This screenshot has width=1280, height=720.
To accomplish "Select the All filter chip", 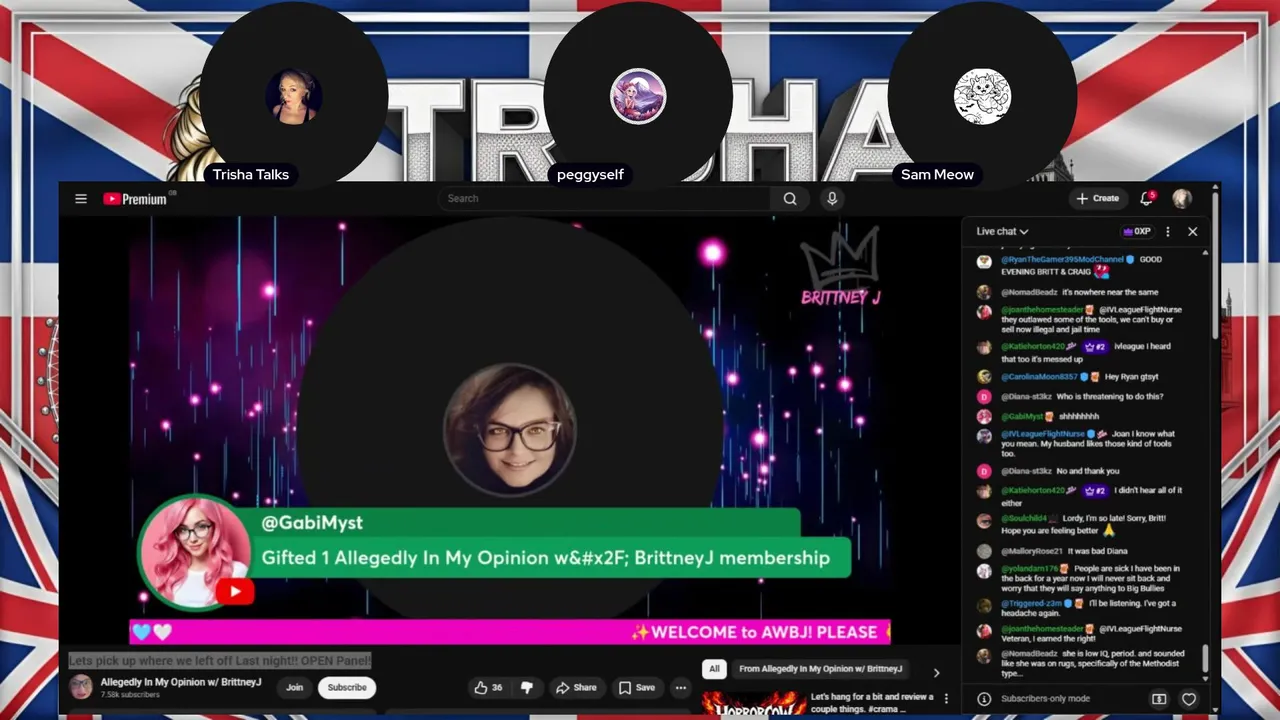I will pos(714,669).
